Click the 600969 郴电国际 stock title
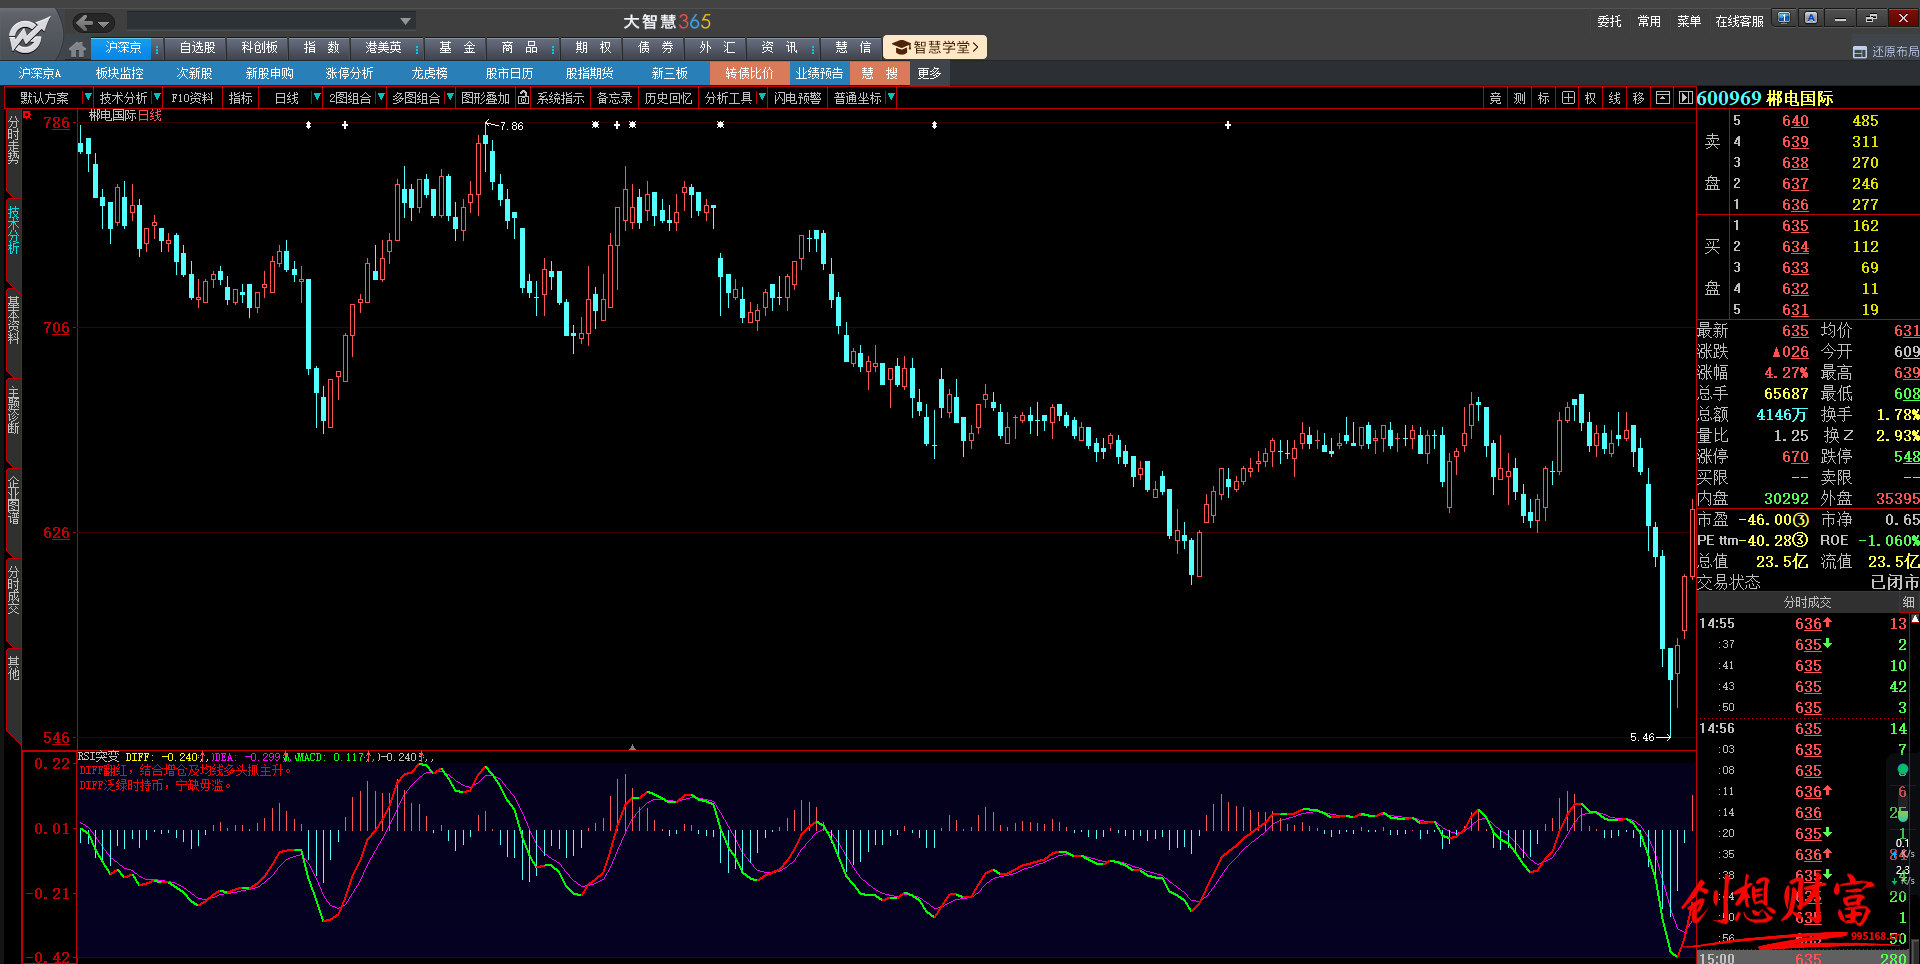The width and height of the screenshot is (1920, 964). coord(1765,98)
